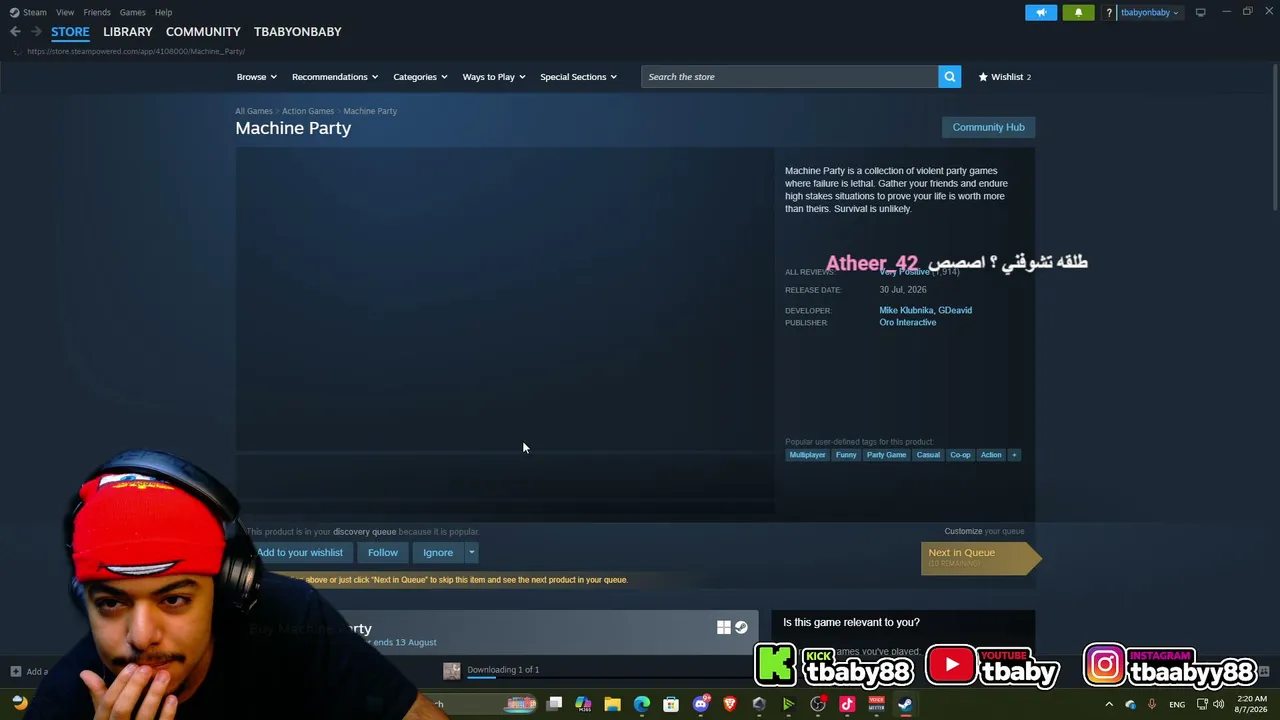Go back with the Steam back arrow
This screenshot has width=1280, height=720.
pyautogui.click(x=15, y=32)
